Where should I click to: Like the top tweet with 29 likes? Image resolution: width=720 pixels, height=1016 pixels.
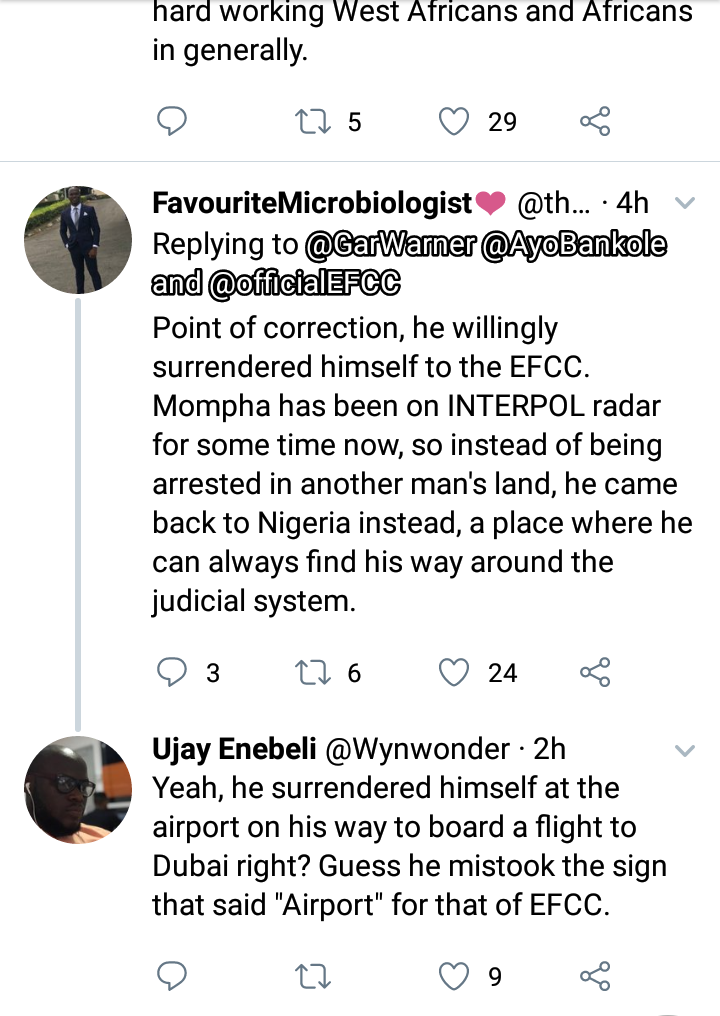tap(455, 122)
